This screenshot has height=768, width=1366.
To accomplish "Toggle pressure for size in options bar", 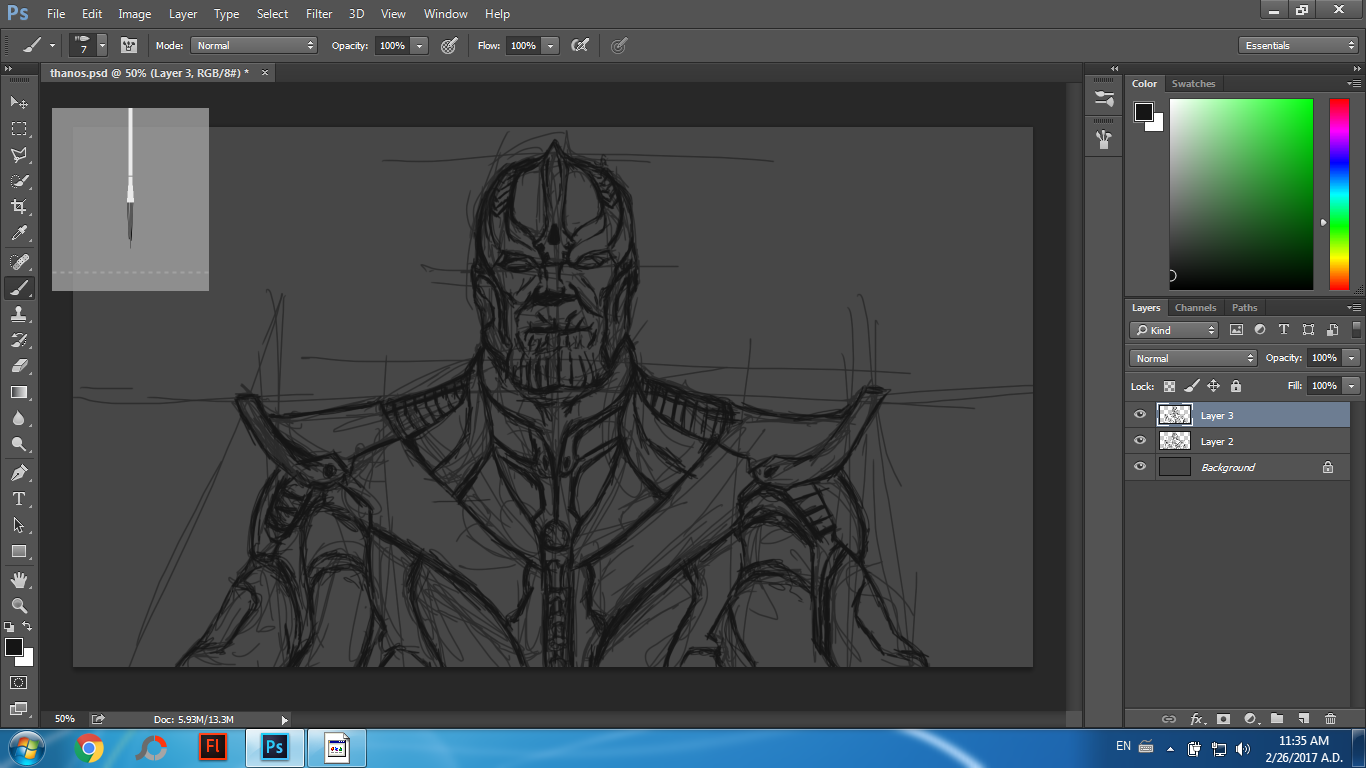I will point(619,45).
